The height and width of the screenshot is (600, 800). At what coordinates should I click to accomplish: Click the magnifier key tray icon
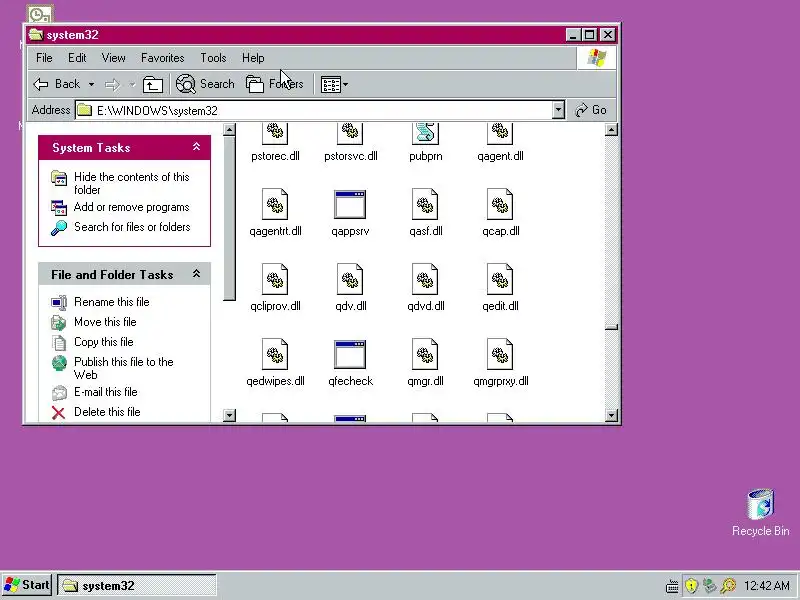[x=728, y=586]
